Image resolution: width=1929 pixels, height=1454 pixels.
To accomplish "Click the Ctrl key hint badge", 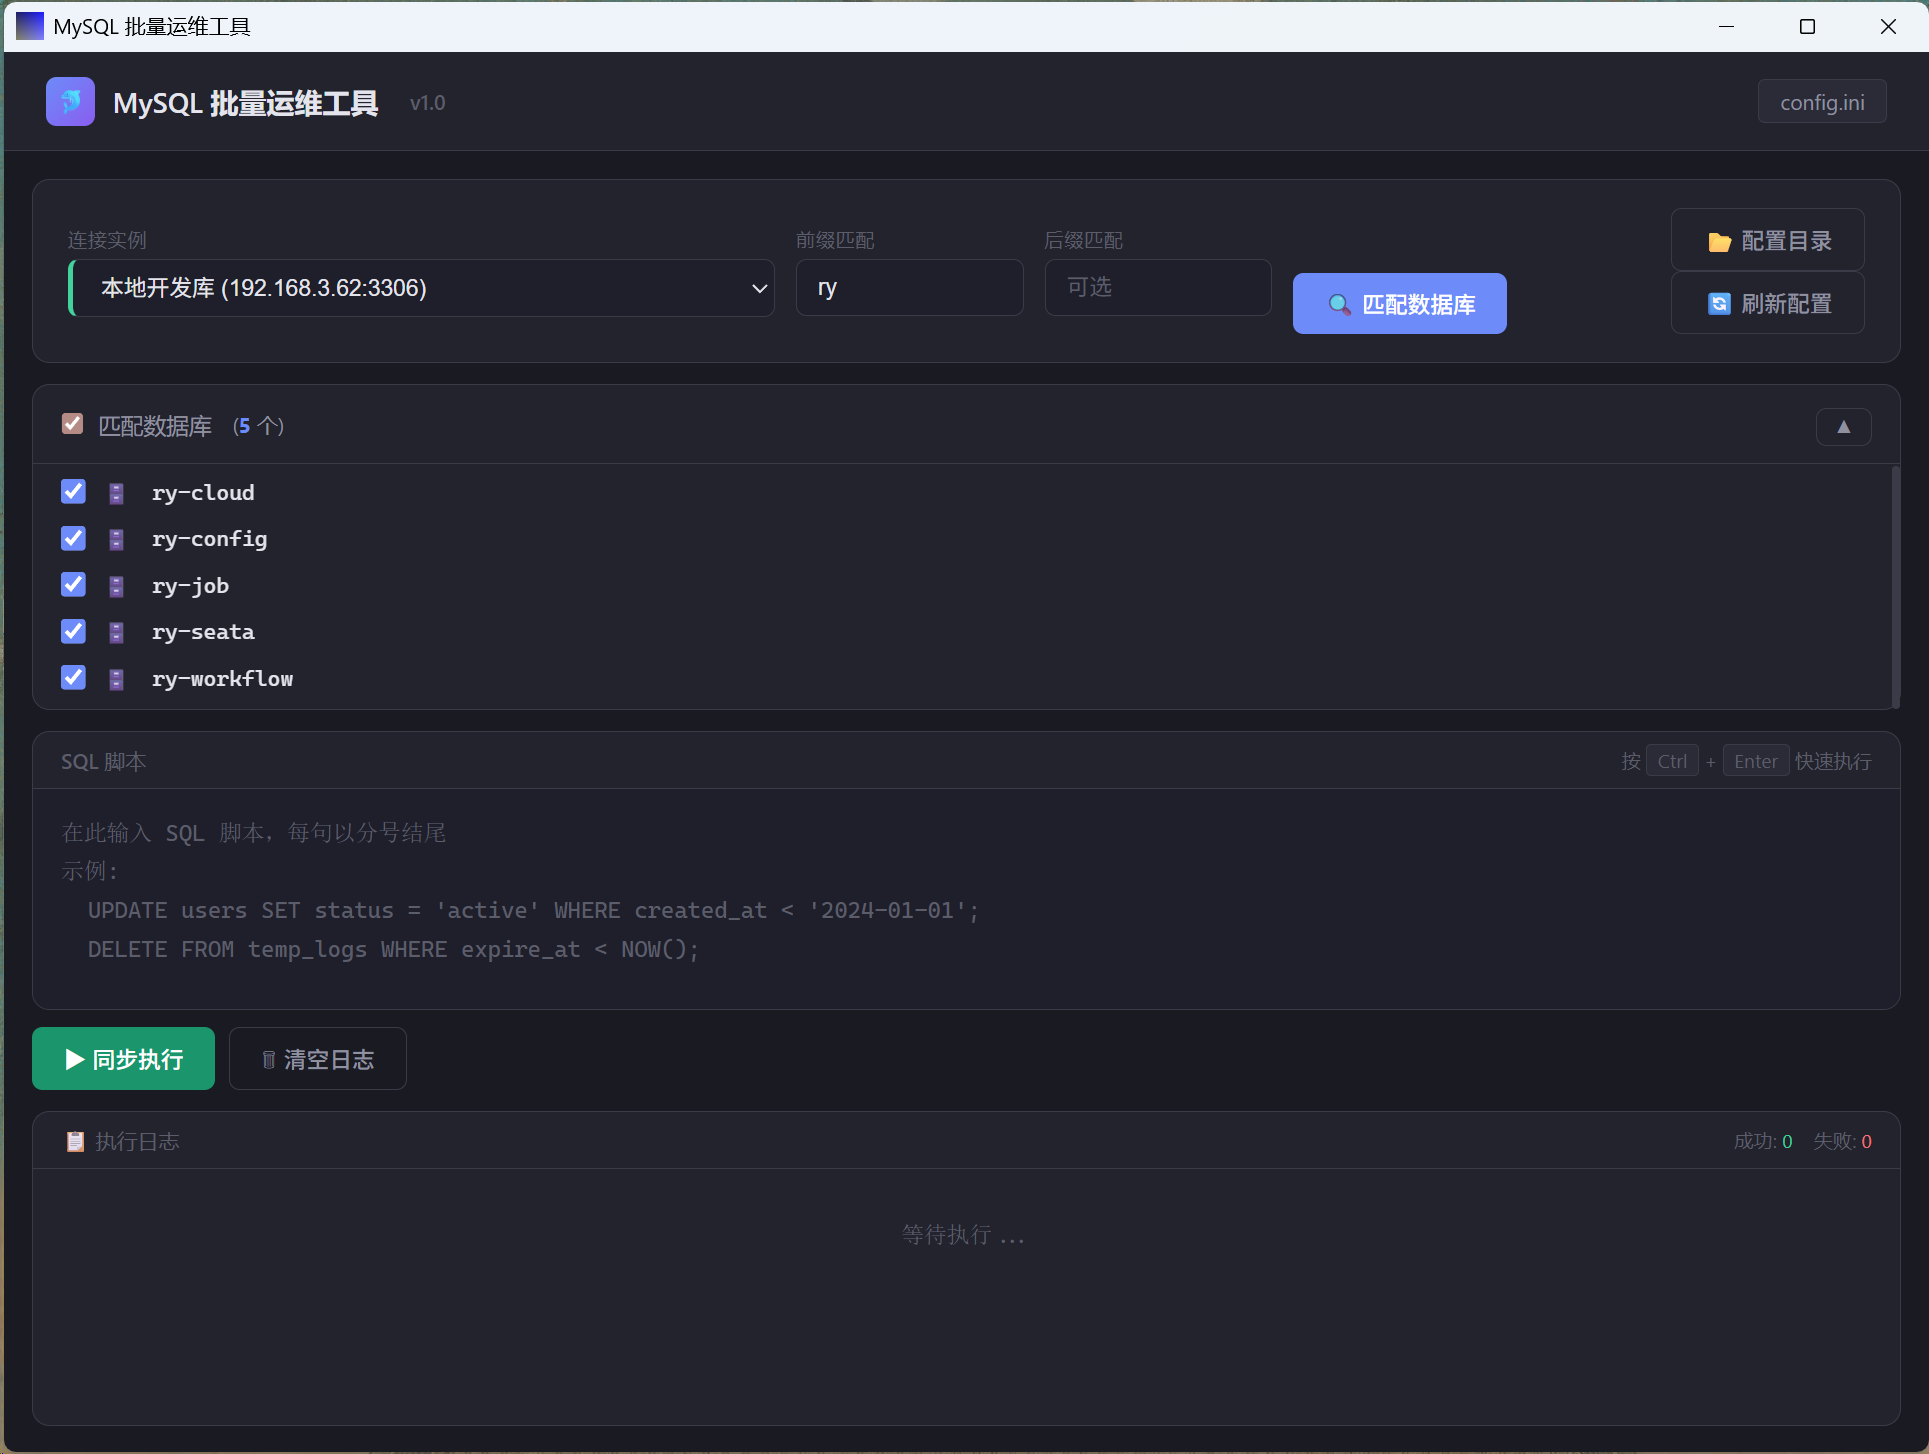I will coord(1672,761).
